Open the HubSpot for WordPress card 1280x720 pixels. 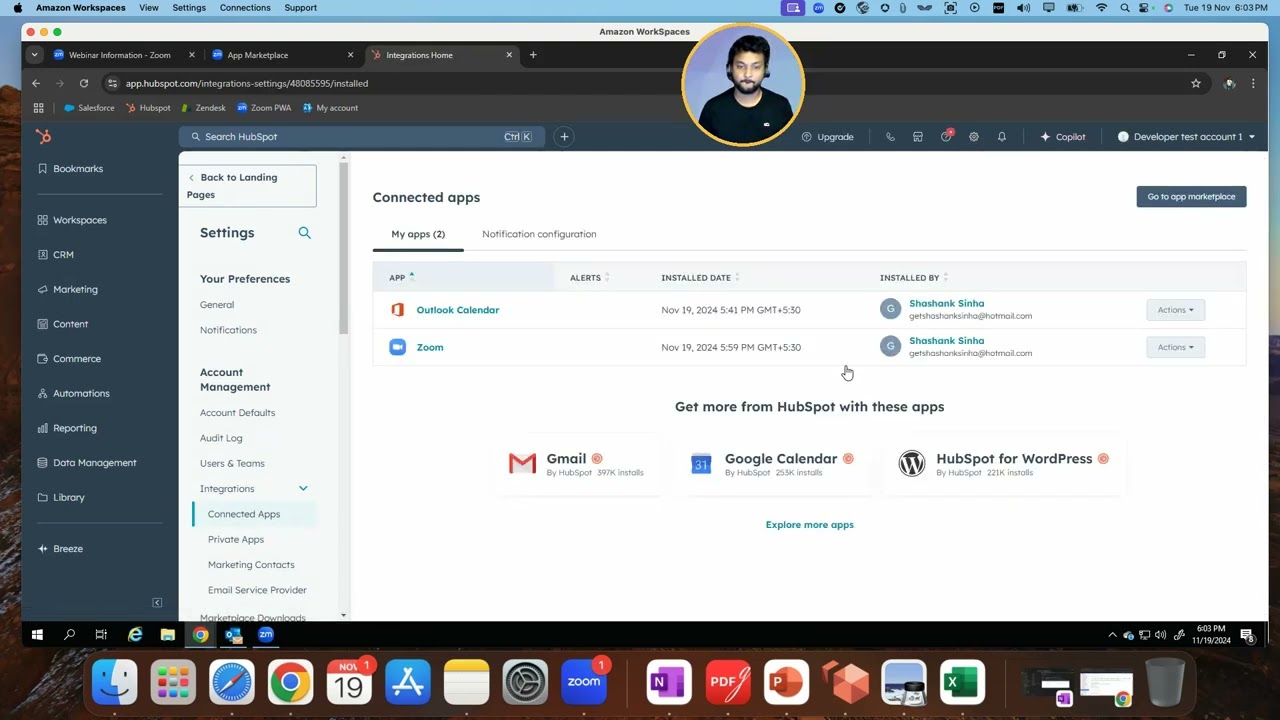point(1004,464)
